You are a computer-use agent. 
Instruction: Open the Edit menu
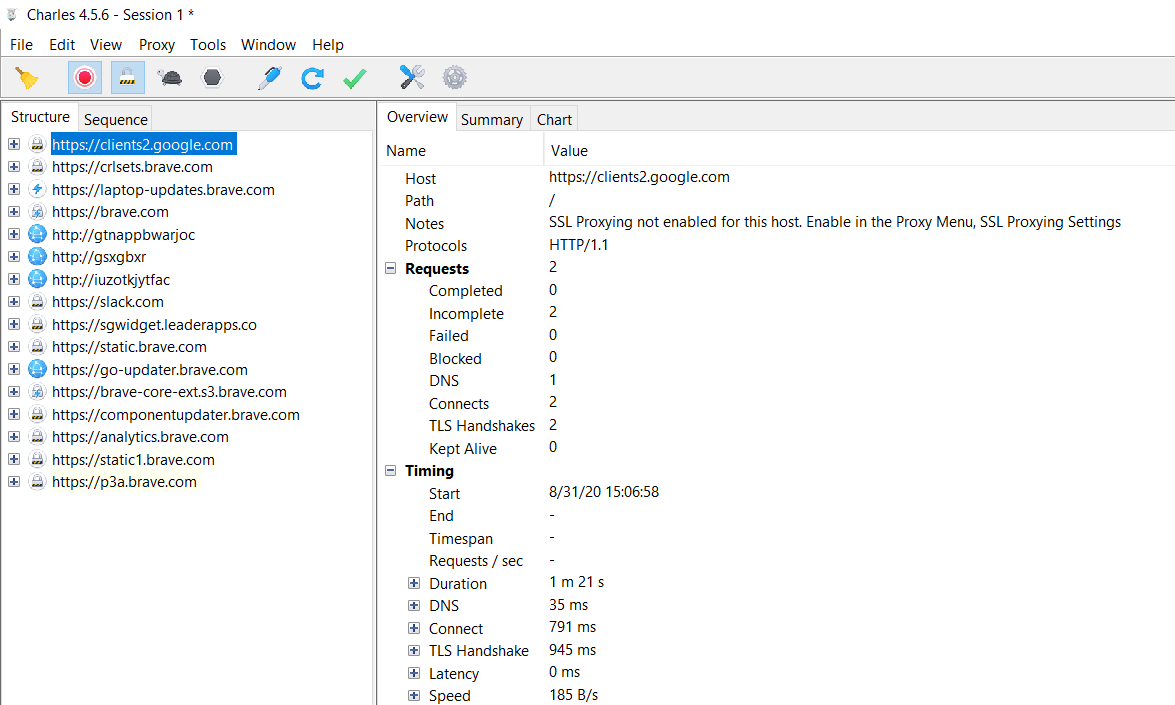pyautogui.click(x=62, y=45)
